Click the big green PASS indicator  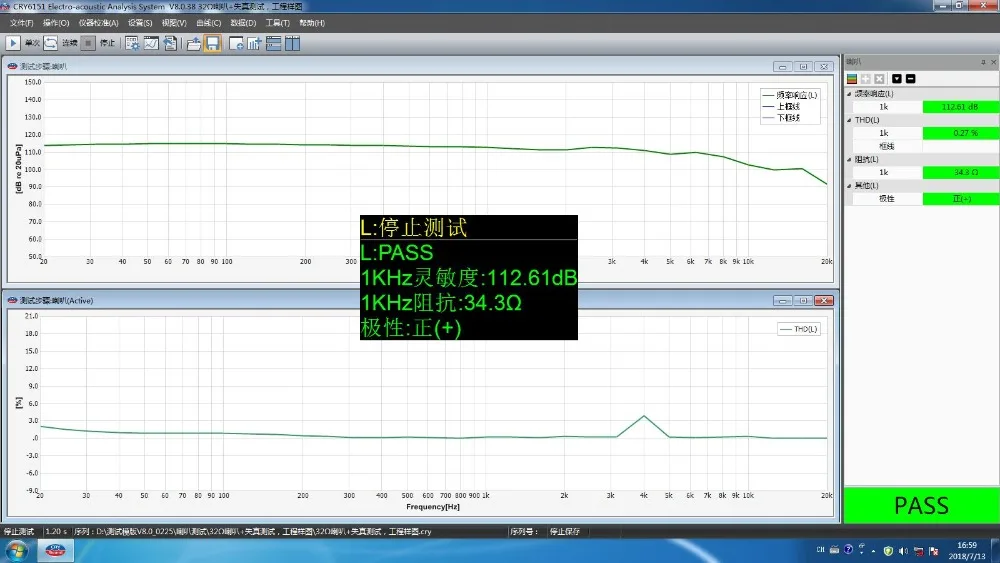point(922,506)
